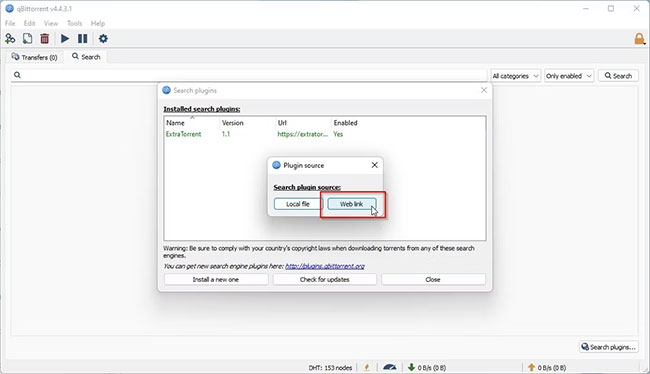
Task: Close the Plugin source dialog
Action: click(375, 165)
